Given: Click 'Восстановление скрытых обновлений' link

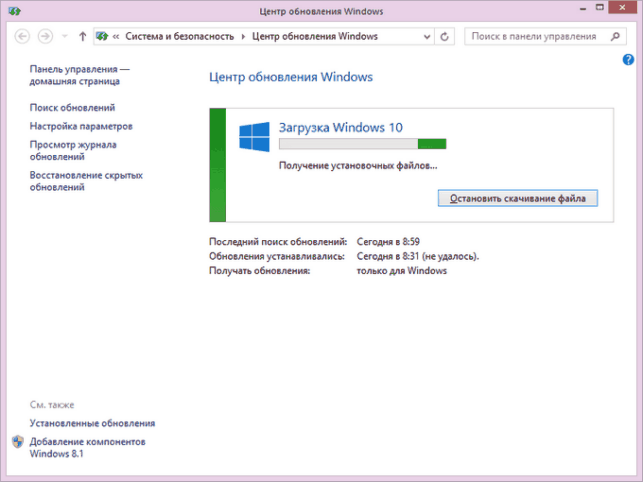Looking at the screenshot, I should coord(86,181).
